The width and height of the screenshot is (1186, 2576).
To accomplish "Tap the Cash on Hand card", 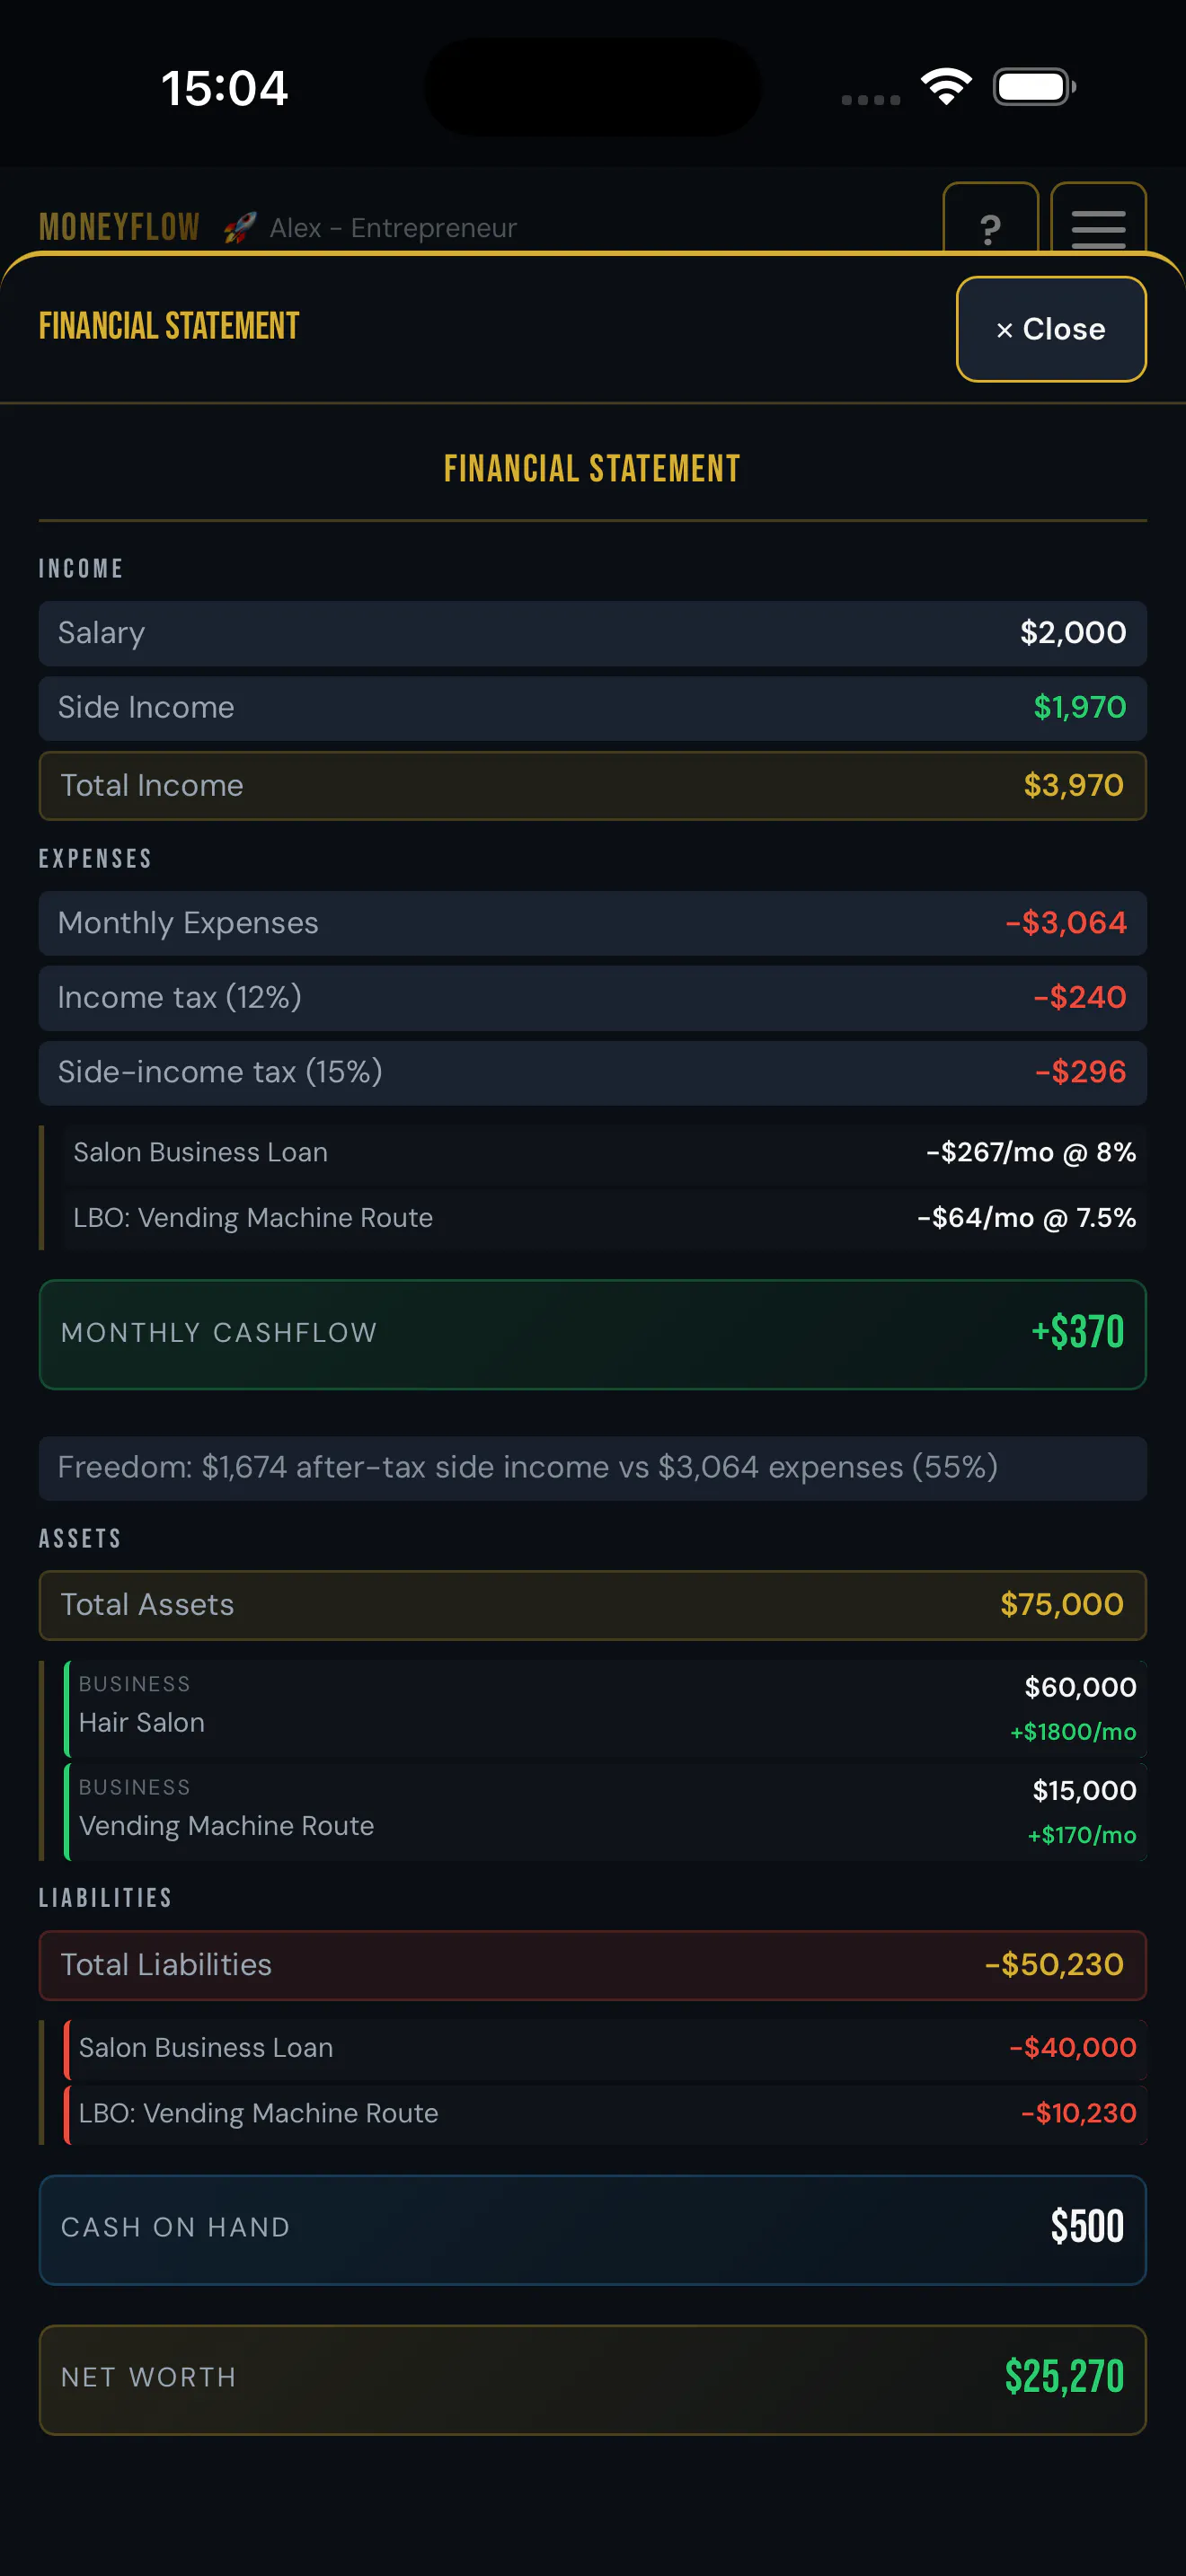I will 592,2230.
